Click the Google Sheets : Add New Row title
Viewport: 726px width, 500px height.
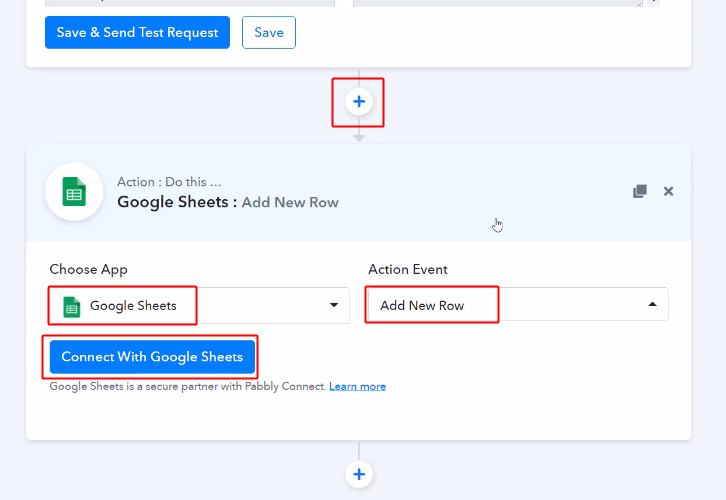click(228, 202)
